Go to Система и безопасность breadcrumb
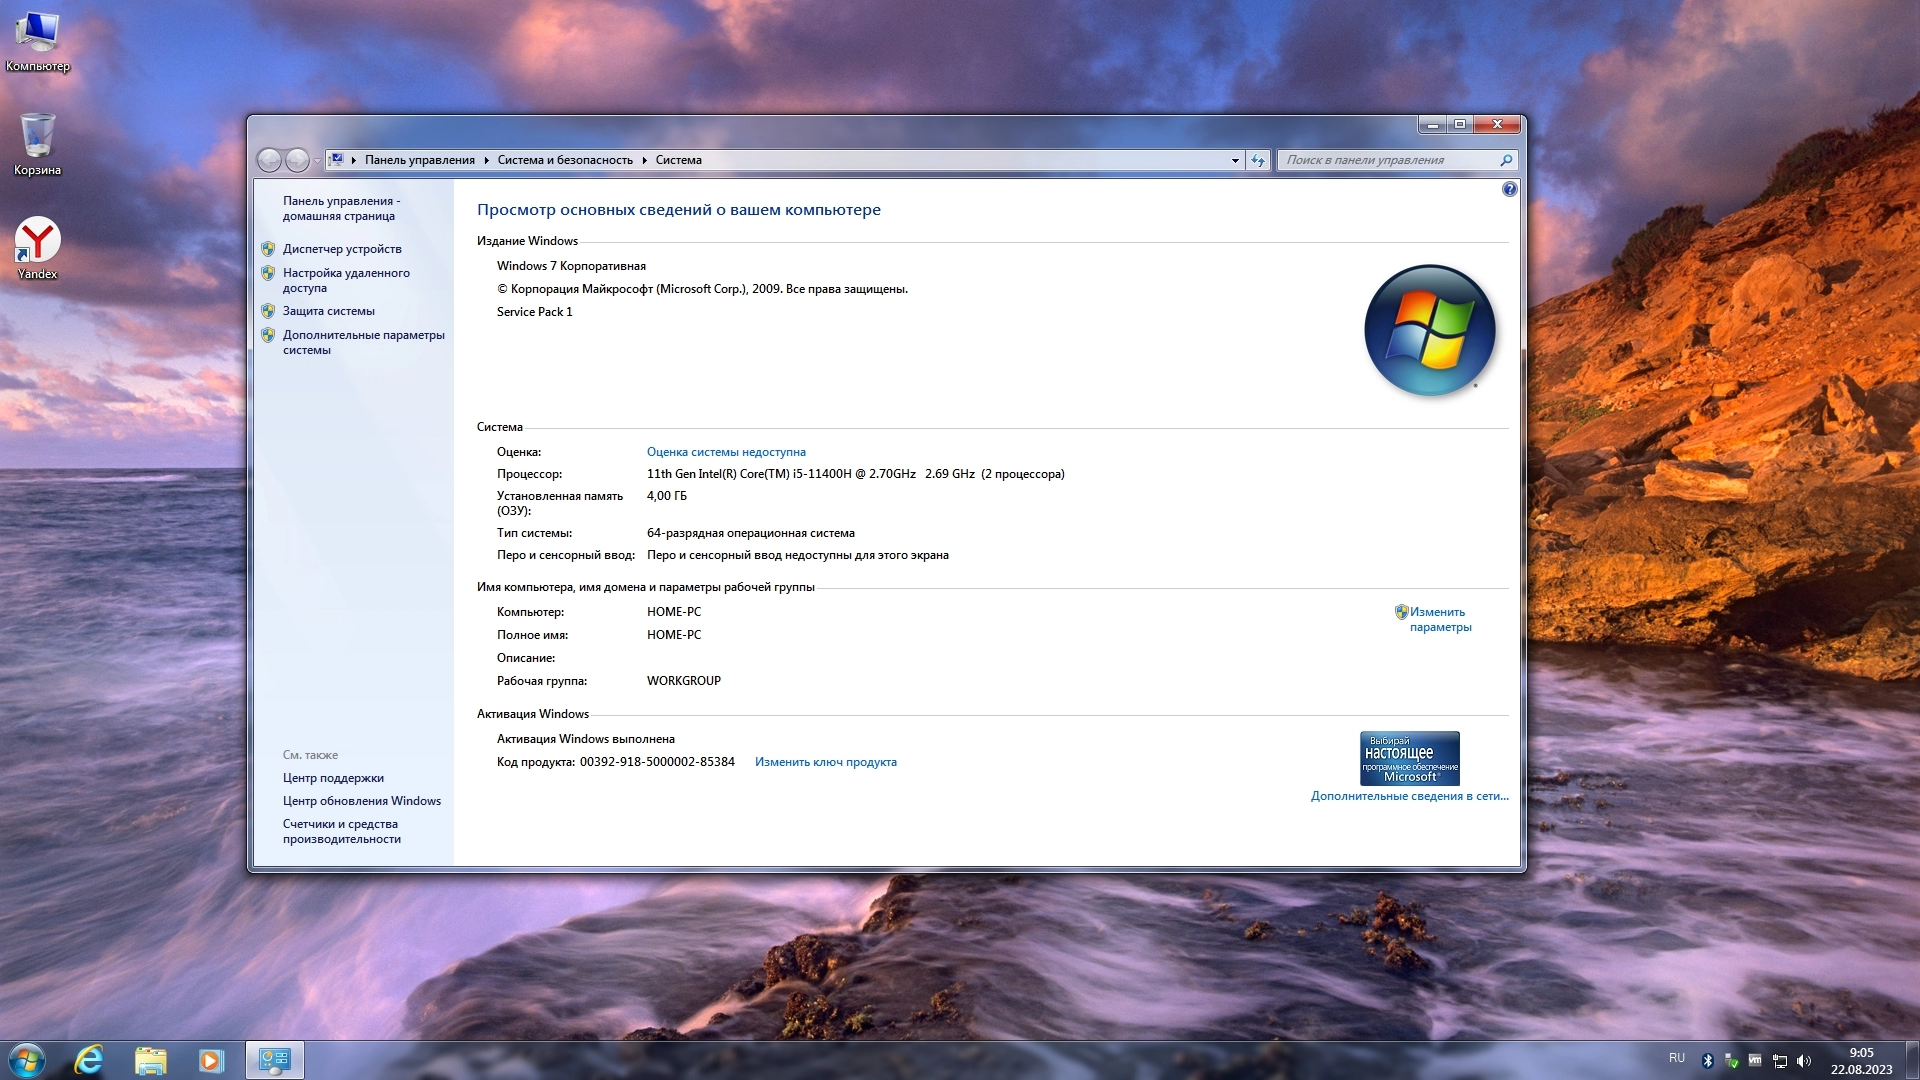Screen dimensions: 1920x1080 [565, 160]
